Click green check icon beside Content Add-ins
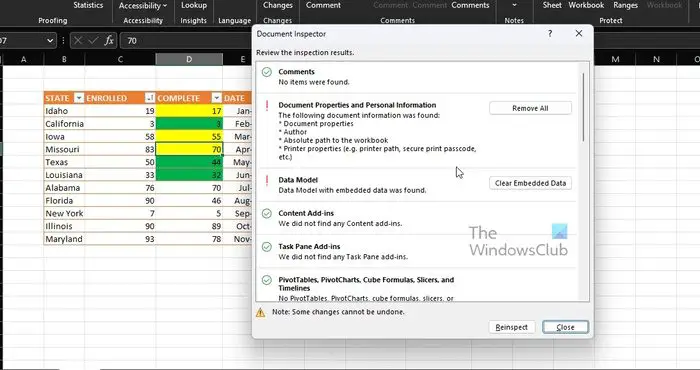 [267, 213]
